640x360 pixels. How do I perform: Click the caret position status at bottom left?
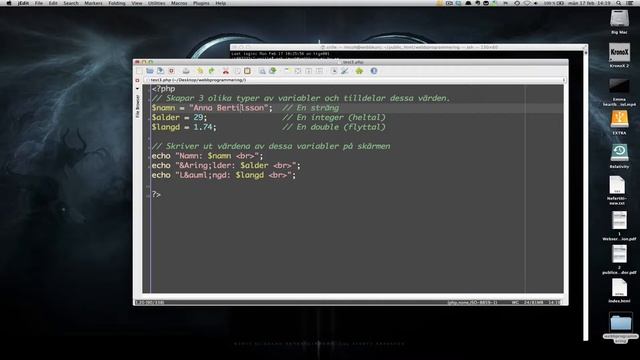click(150, 302)
